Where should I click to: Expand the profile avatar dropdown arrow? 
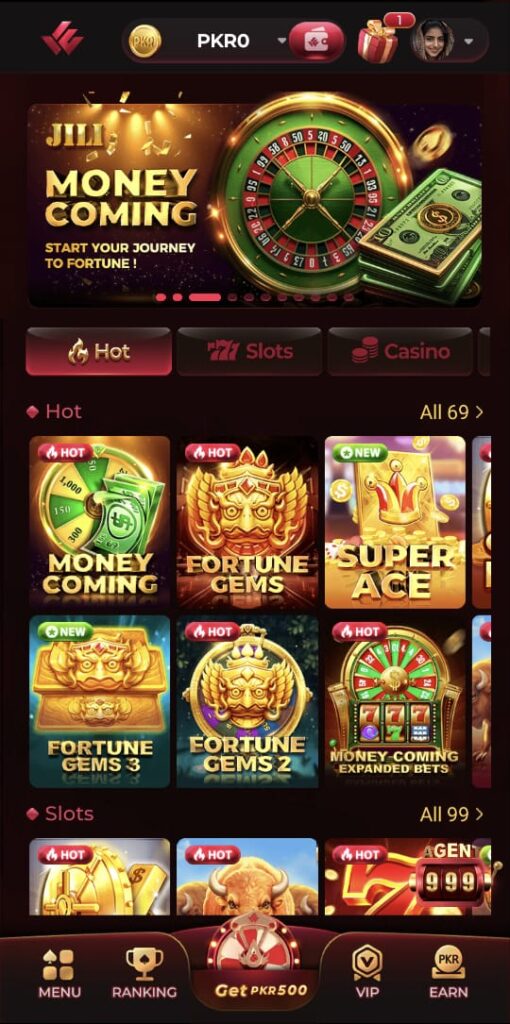click(x=469, y=41)
